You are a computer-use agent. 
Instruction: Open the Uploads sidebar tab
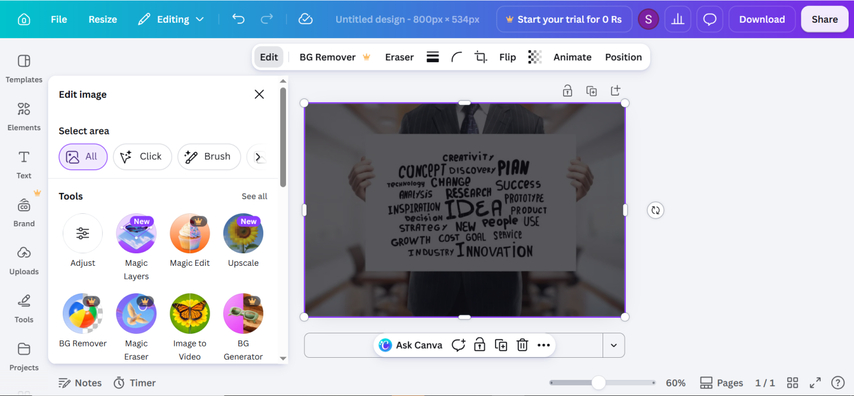pyautogui.click(x=24, y=260)
